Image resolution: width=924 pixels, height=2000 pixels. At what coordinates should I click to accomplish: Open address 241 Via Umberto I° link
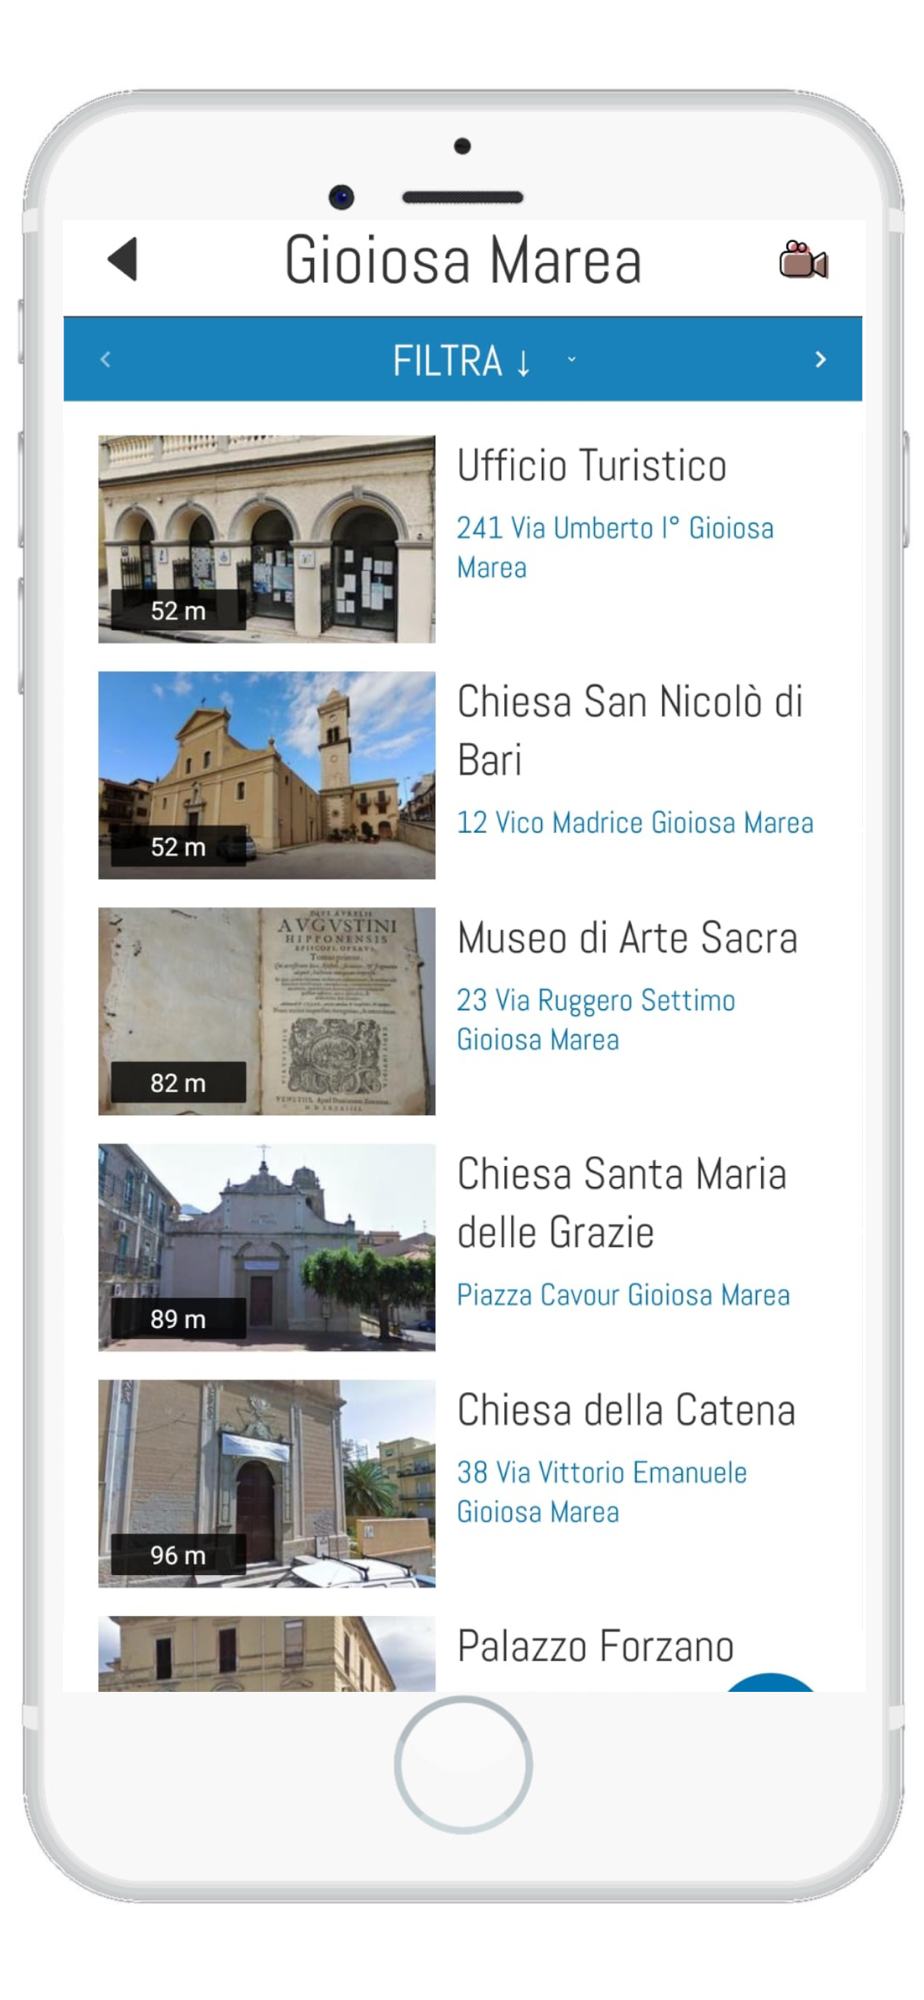[x=615, y=547]
